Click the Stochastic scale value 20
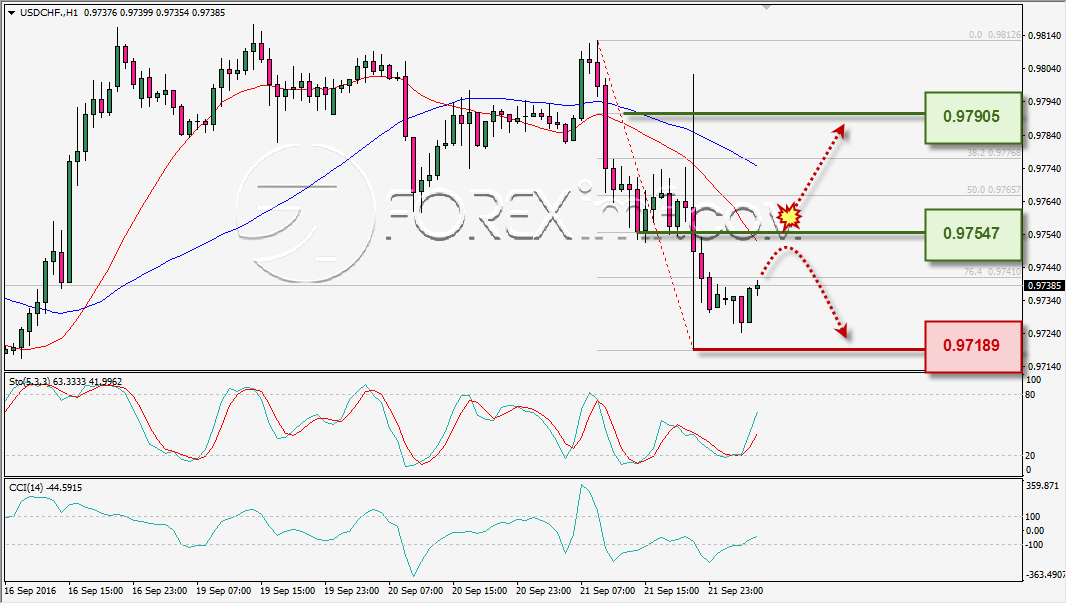This screenshot has width=1067, height=604. pyautogui.click(x=1030, y=456)
